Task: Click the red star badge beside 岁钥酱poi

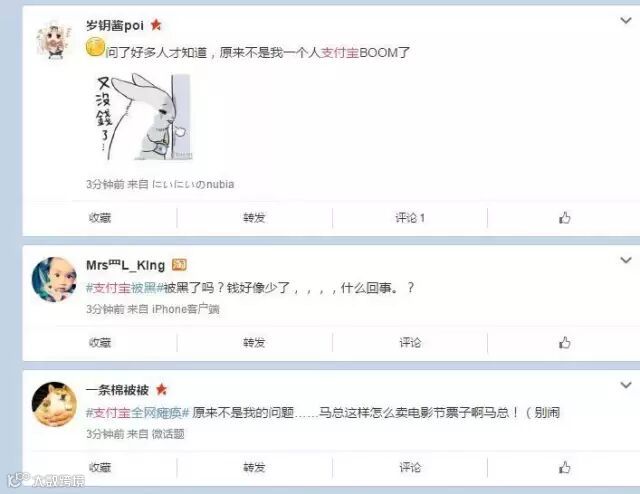Action: 156,25
